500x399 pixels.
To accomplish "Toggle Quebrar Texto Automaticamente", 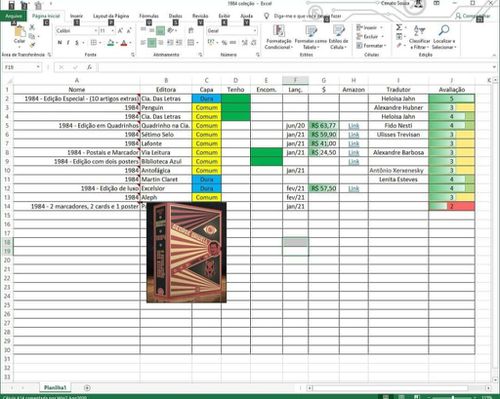I will tap(191, 31).
